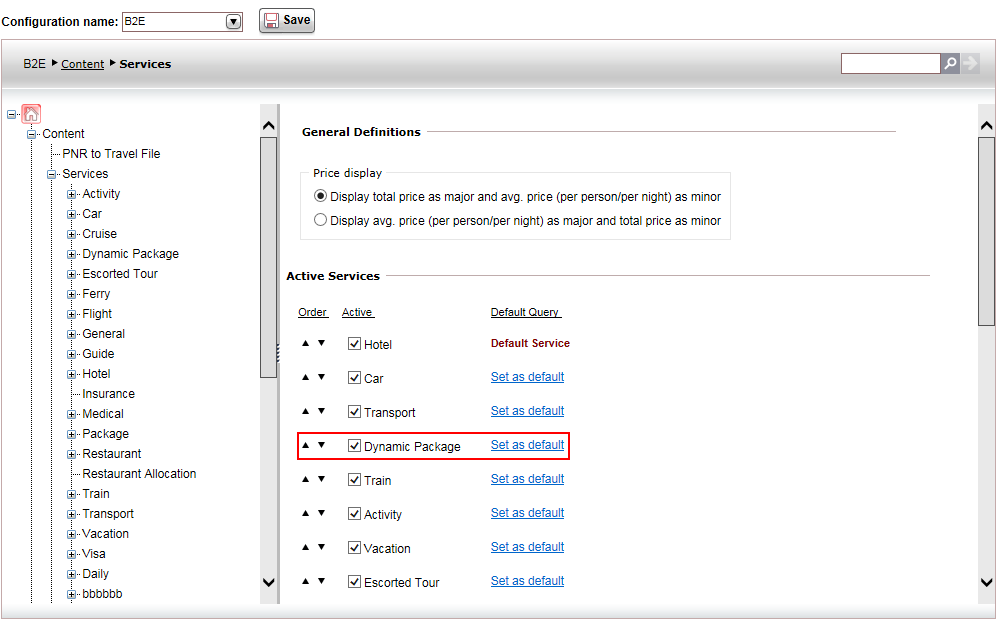
Task: Set Activity as default service
Action: pyautogui.click(x=527, y=513)
